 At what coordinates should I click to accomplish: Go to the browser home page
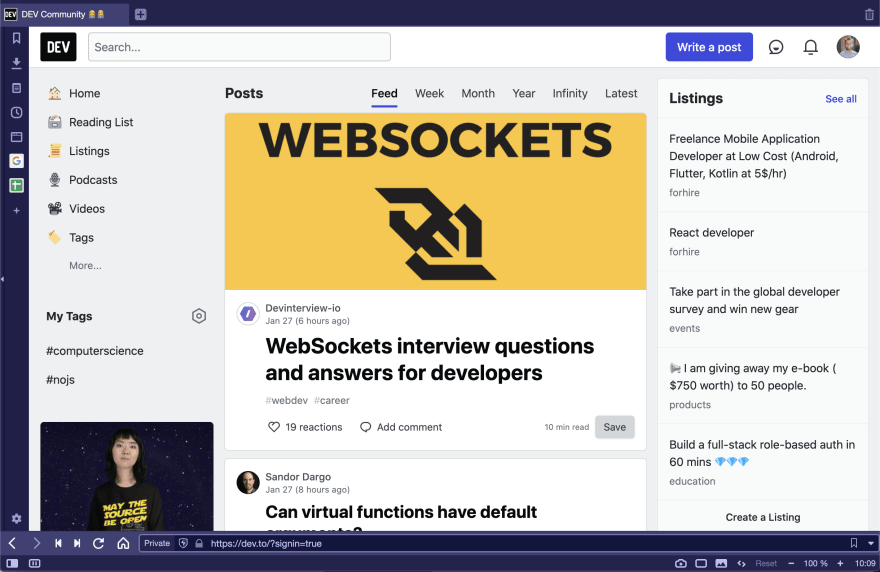pos(123,543)
